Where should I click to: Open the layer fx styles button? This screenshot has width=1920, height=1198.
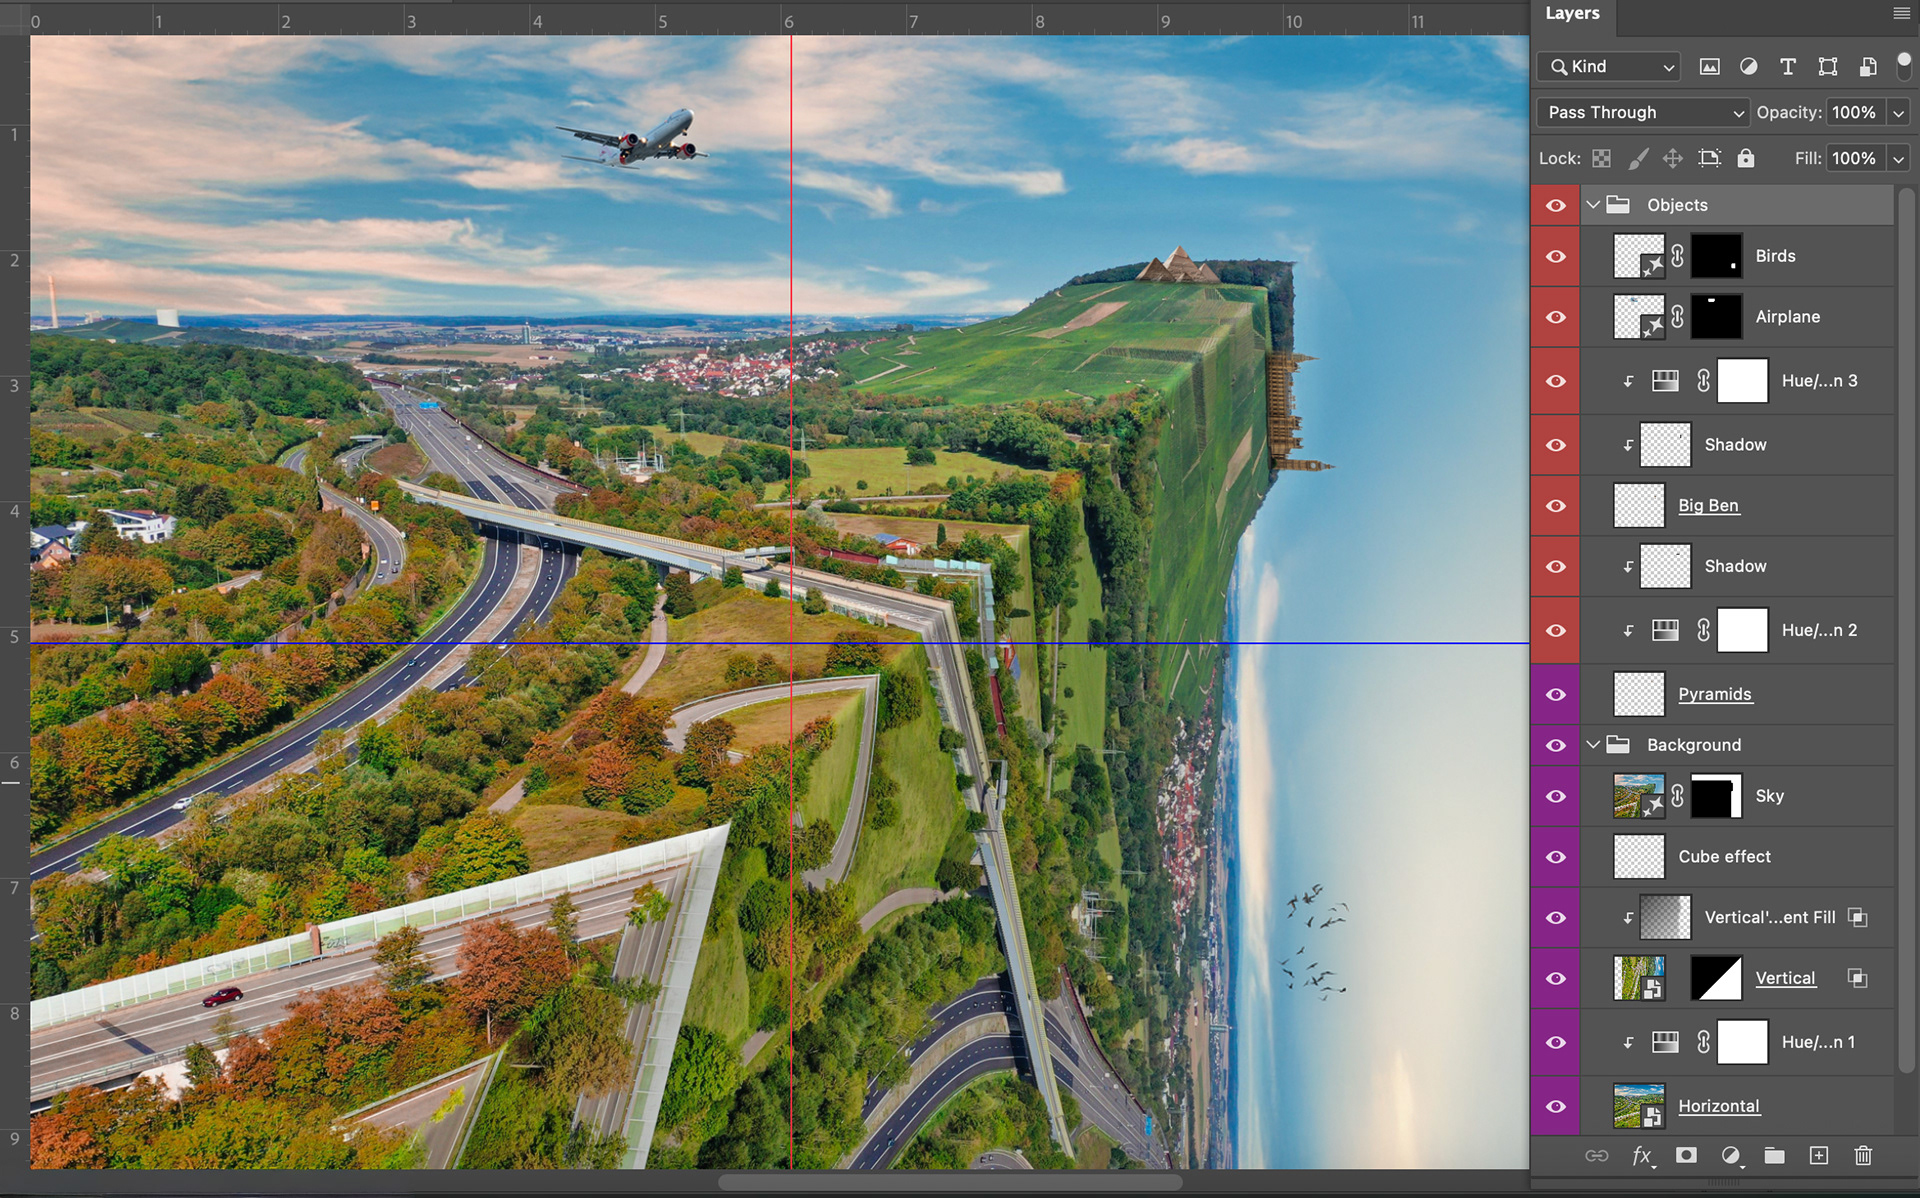pyautogui.click(x=1641, y=1156)
